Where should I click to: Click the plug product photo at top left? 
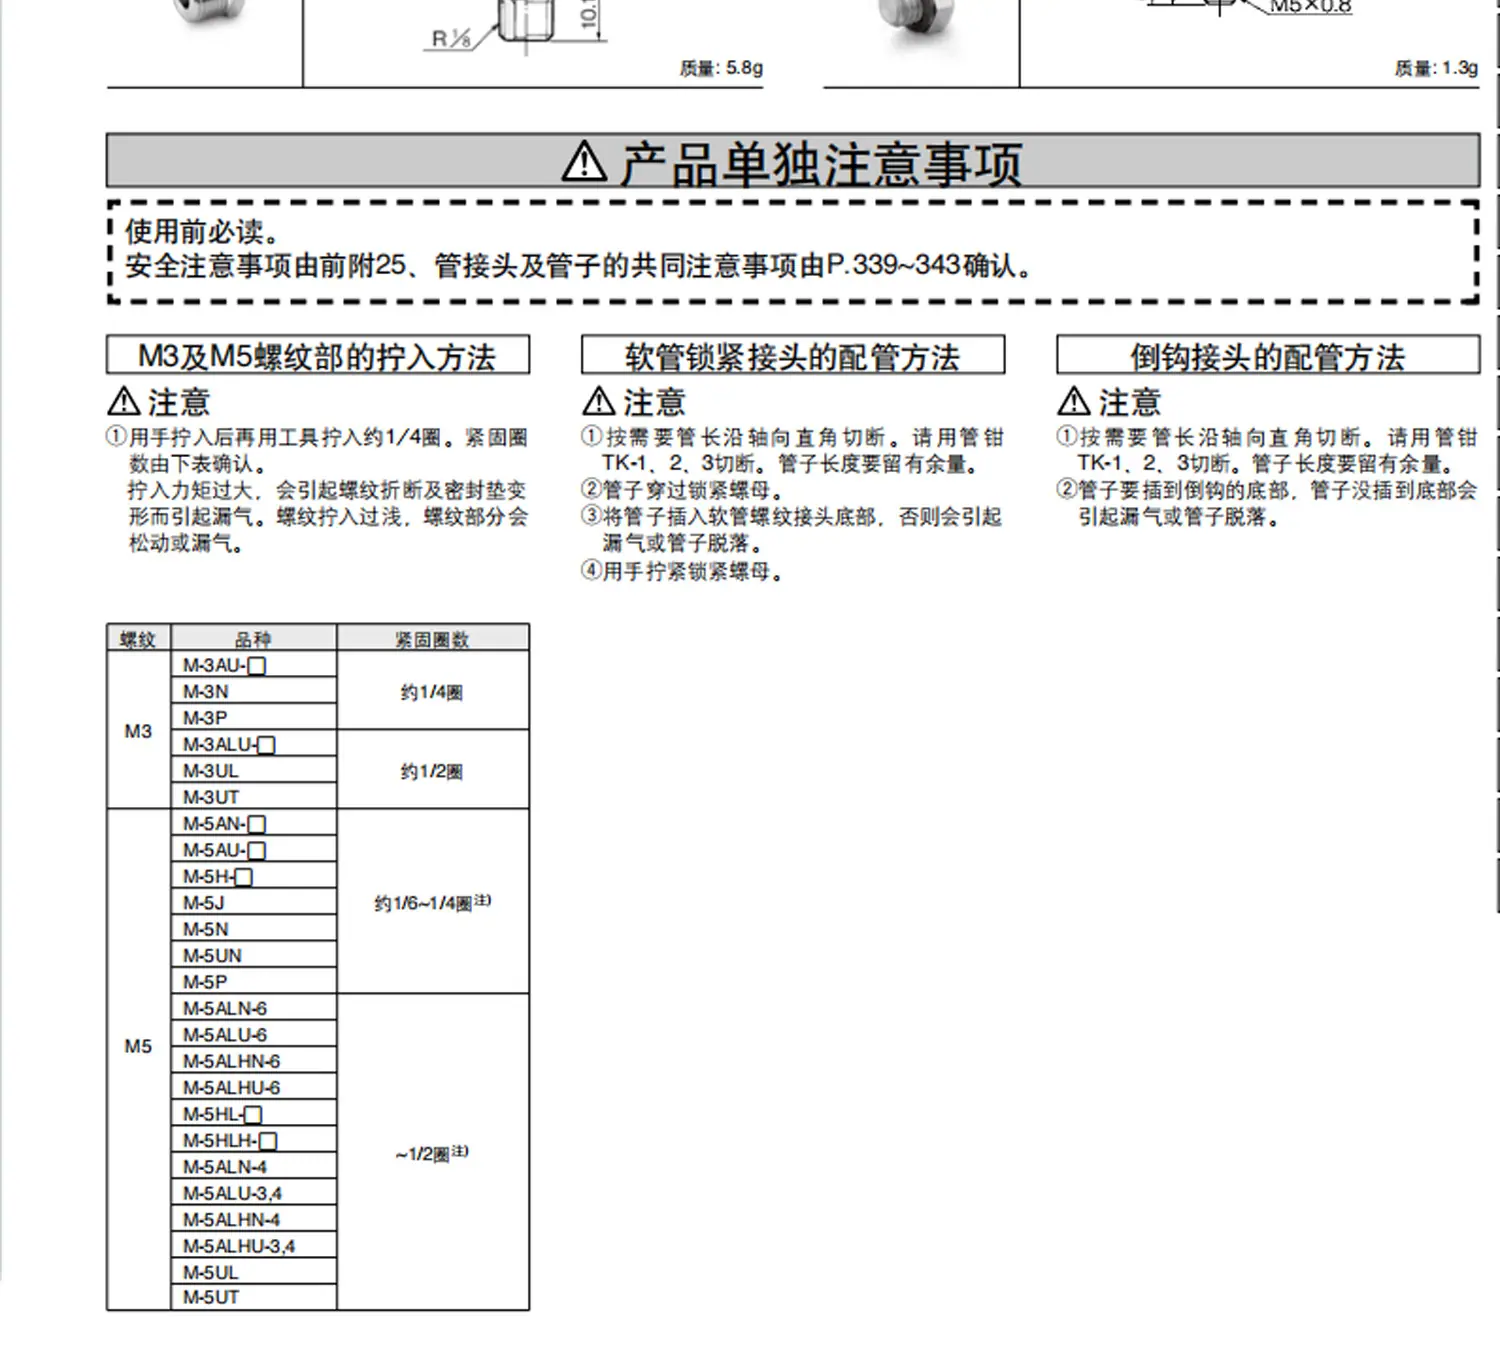tap(209, 14)
